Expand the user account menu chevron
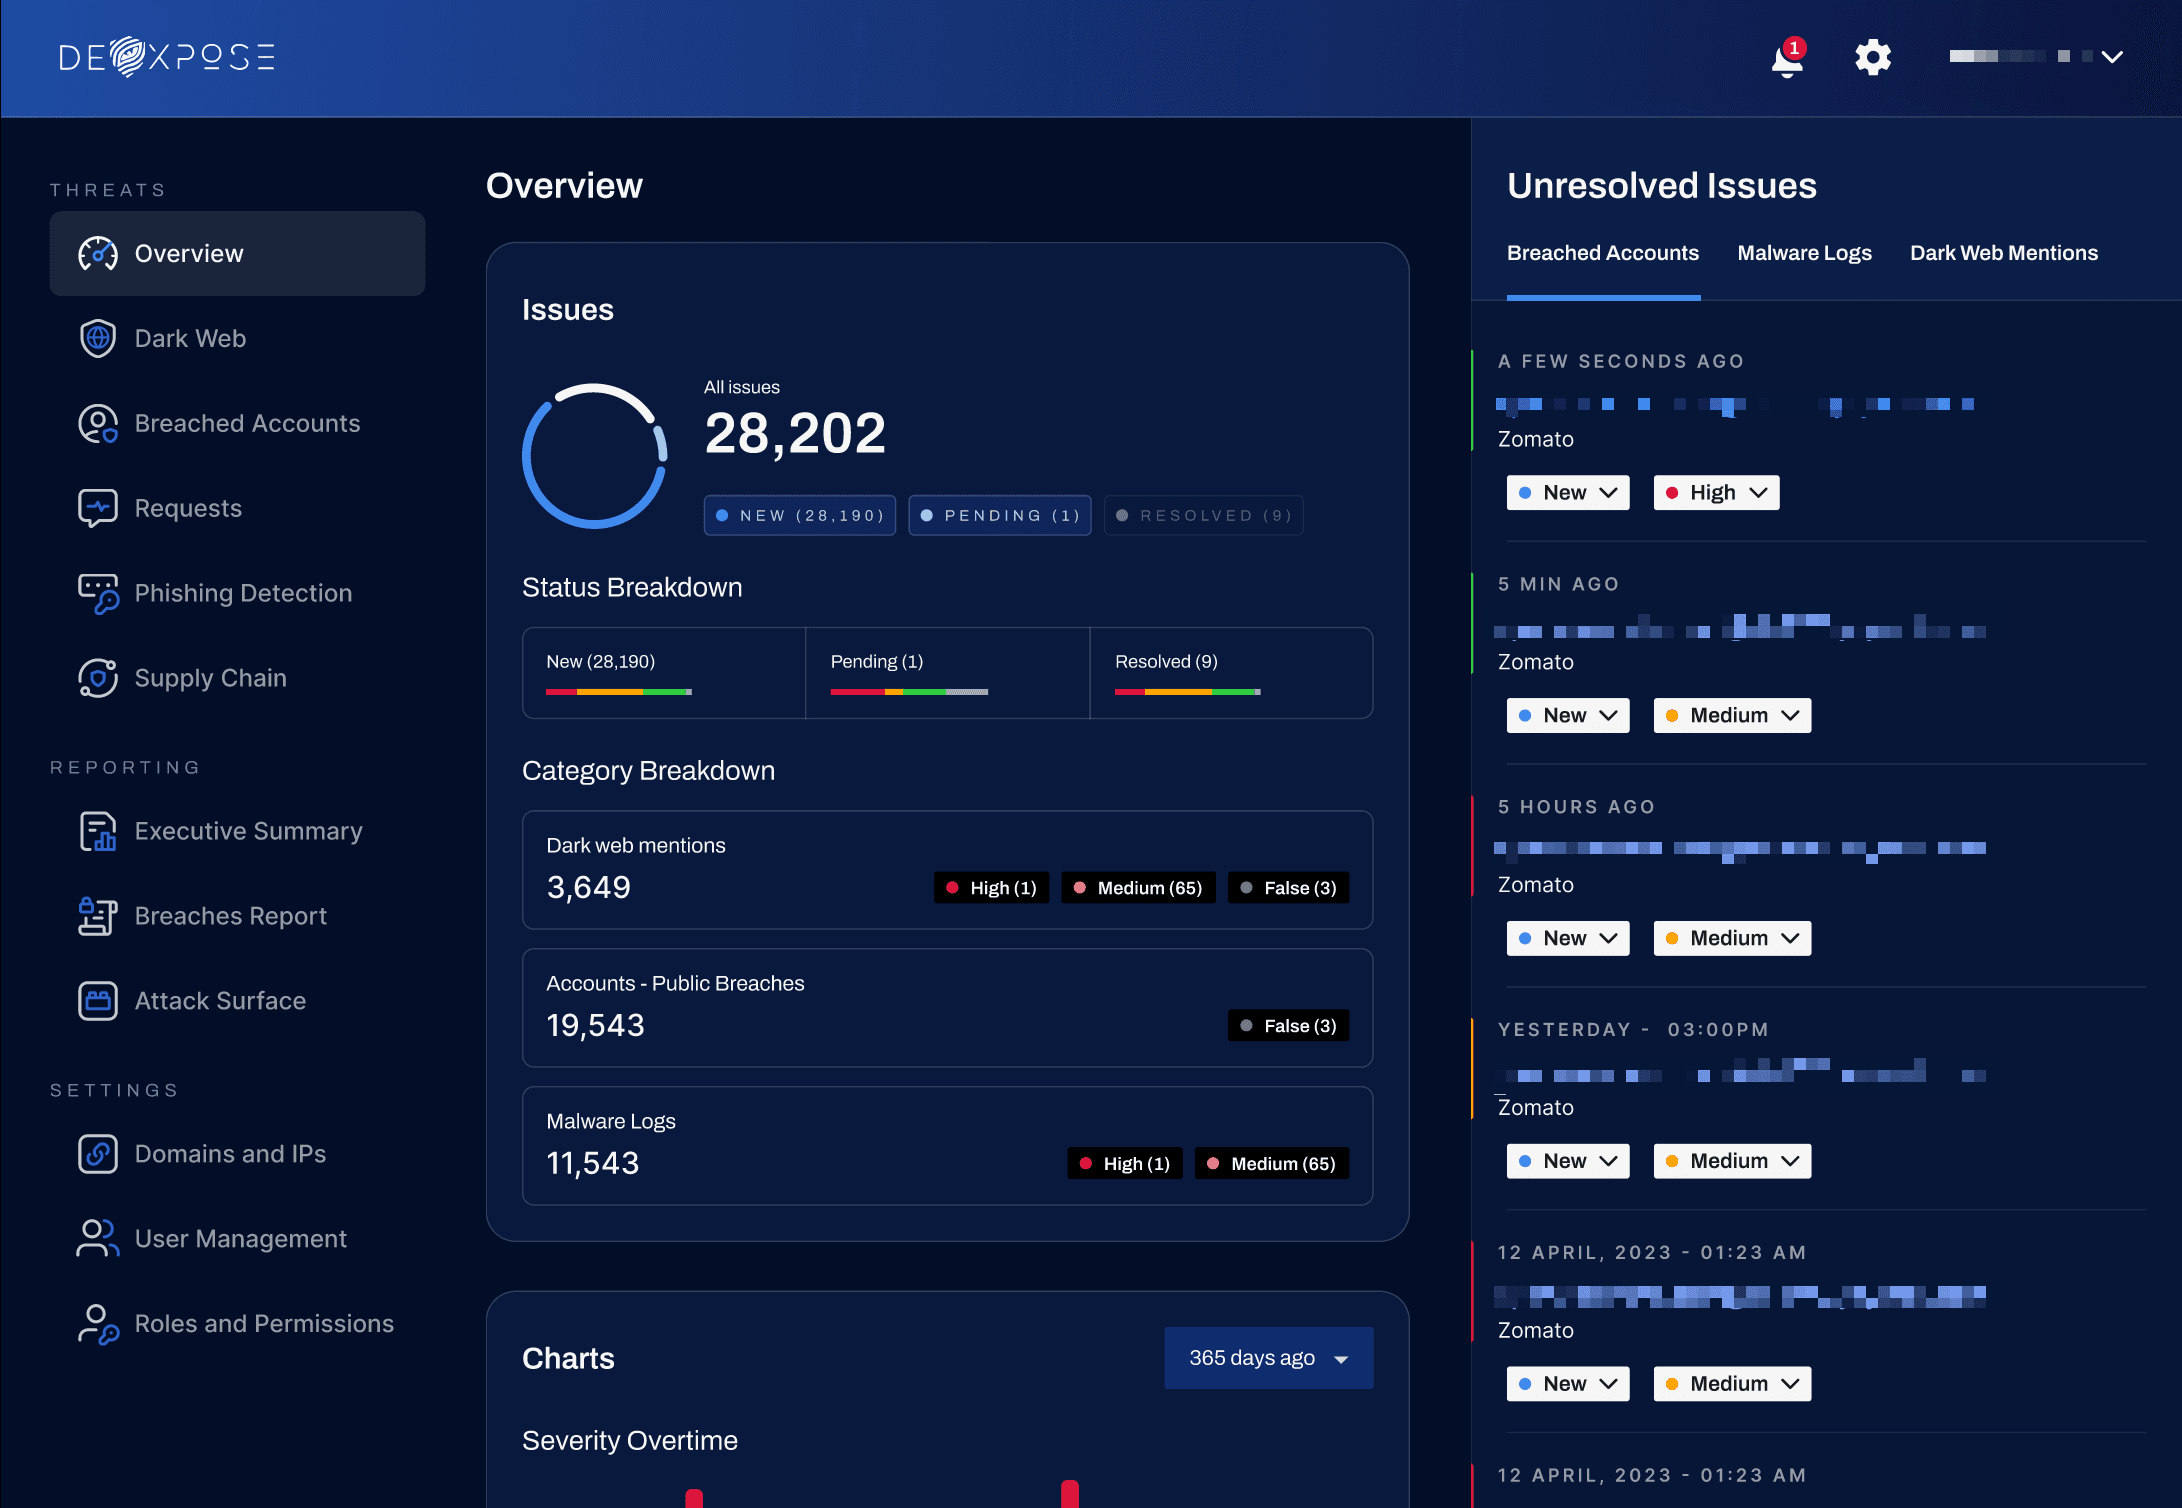The width and height of the screenshot is (2182, 1508). click(x=2112, y=57)
